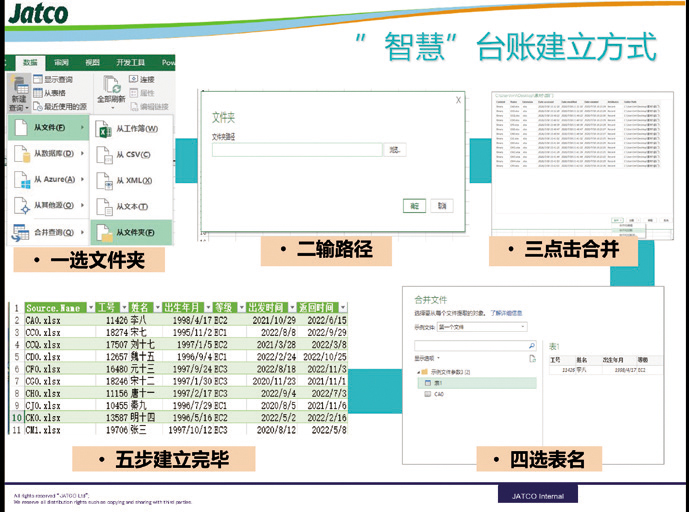Click 确定 button in folder dialog
Screen dimensions: 689x512
[x=412, y=206]
